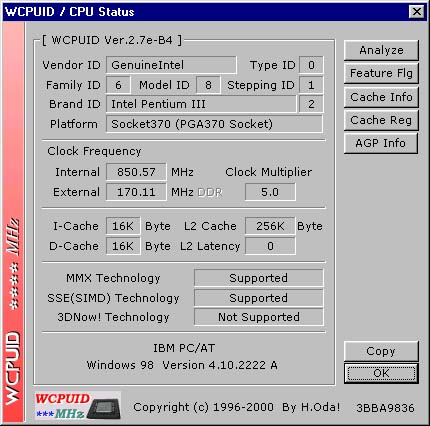Copy the CPU status to clipboard
430x426 pixels.
tap(381, 351)
